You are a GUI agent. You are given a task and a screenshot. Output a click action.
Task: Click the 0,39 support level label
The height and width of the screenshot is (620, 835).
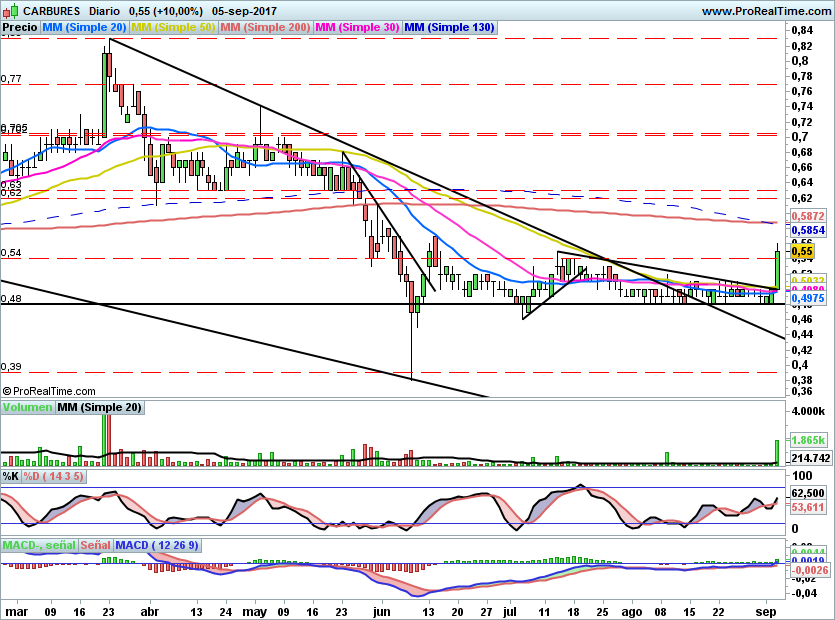coord(11,366)
